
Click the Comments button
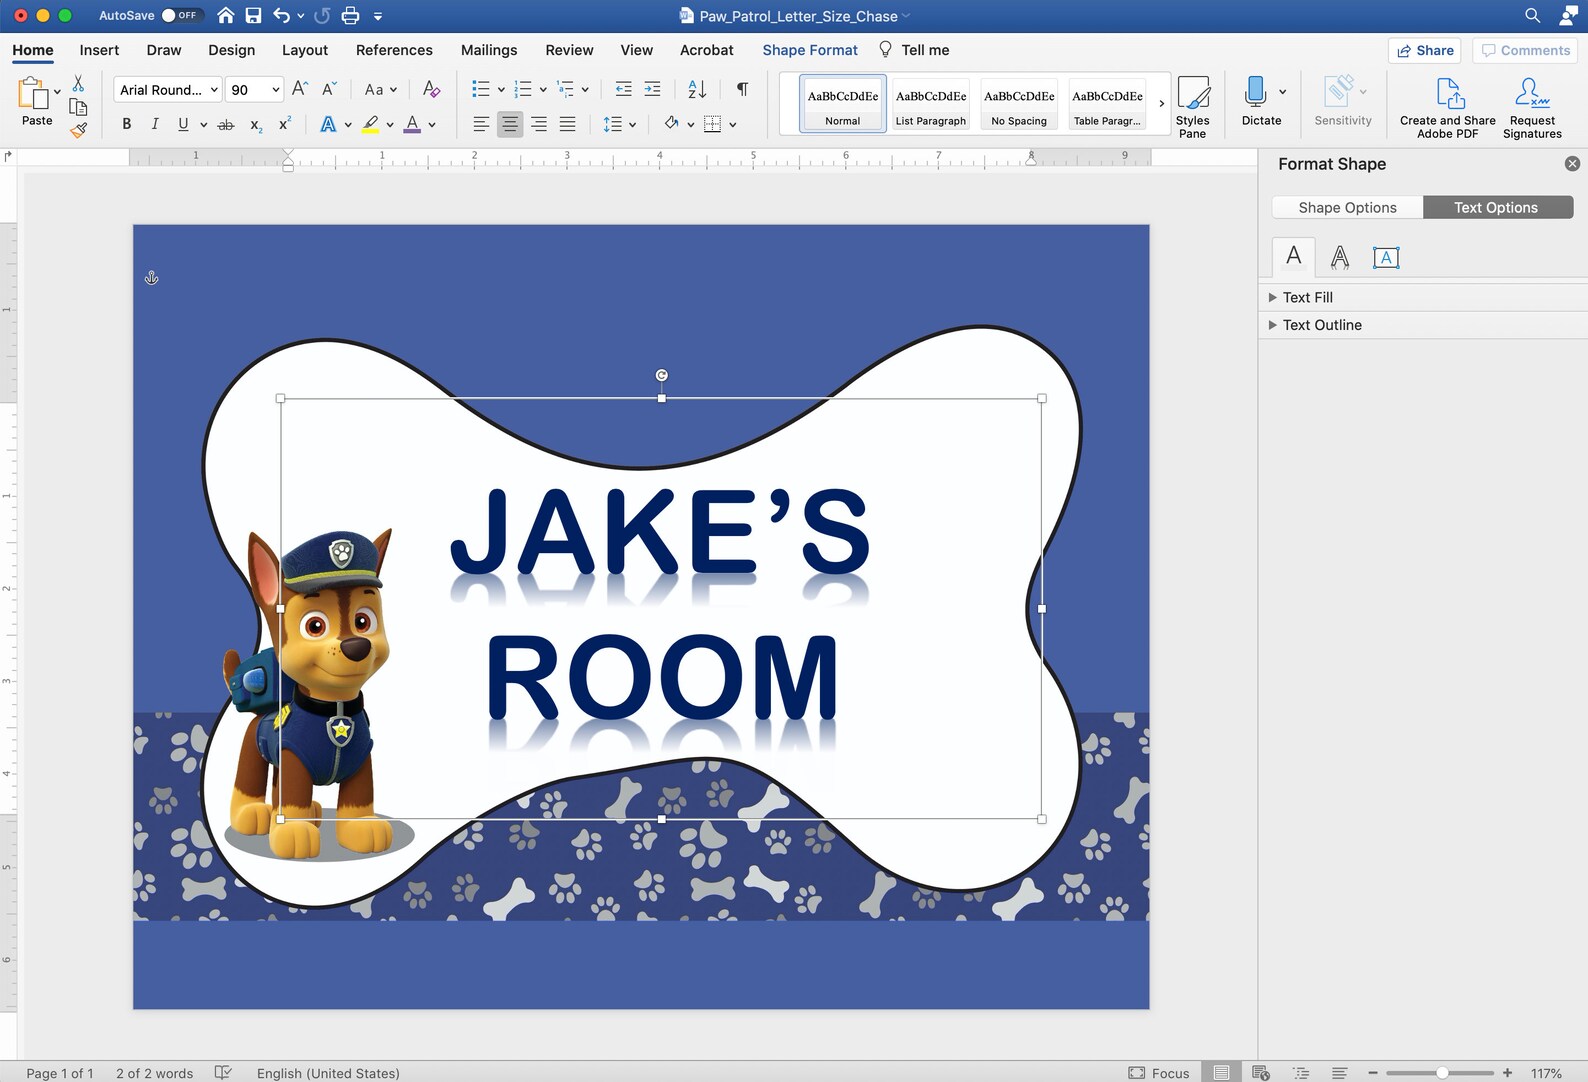coord(1526,50)
